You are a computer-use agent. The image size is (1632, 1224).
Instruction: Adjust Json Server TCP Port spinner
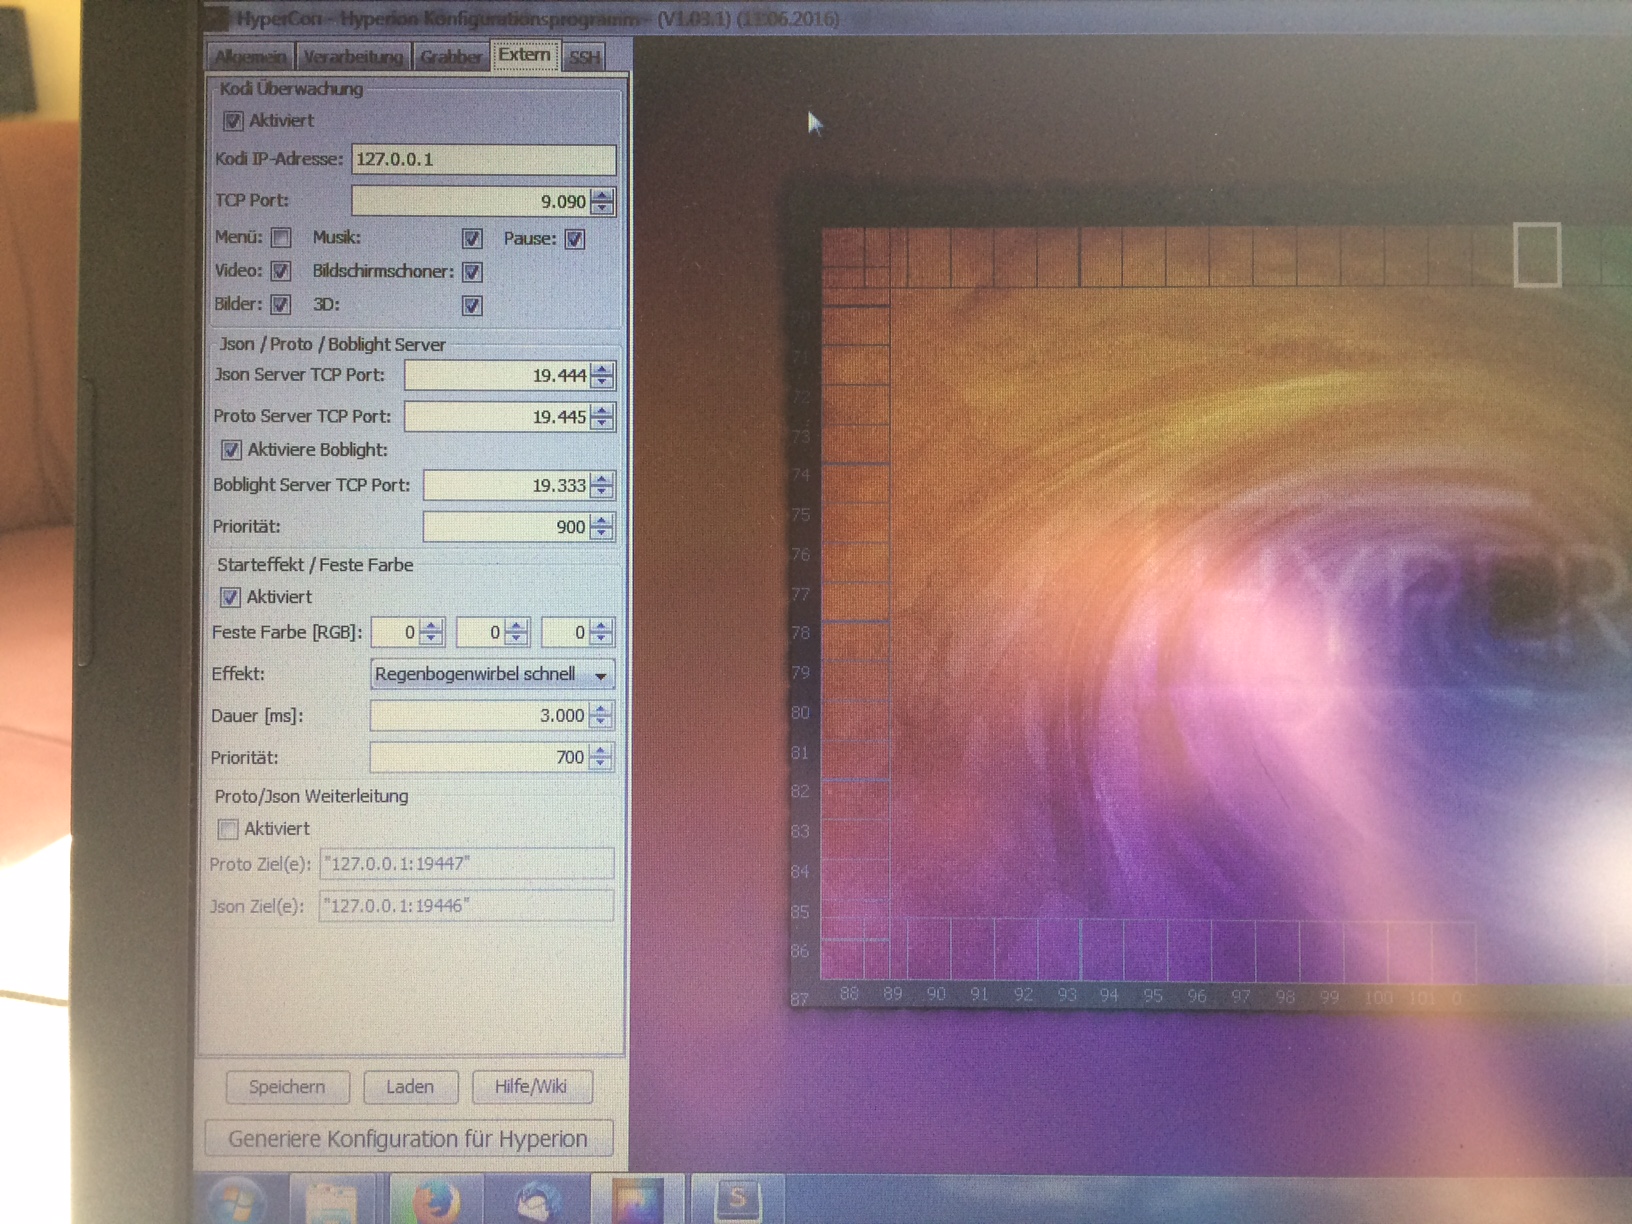tap(602, 375)
